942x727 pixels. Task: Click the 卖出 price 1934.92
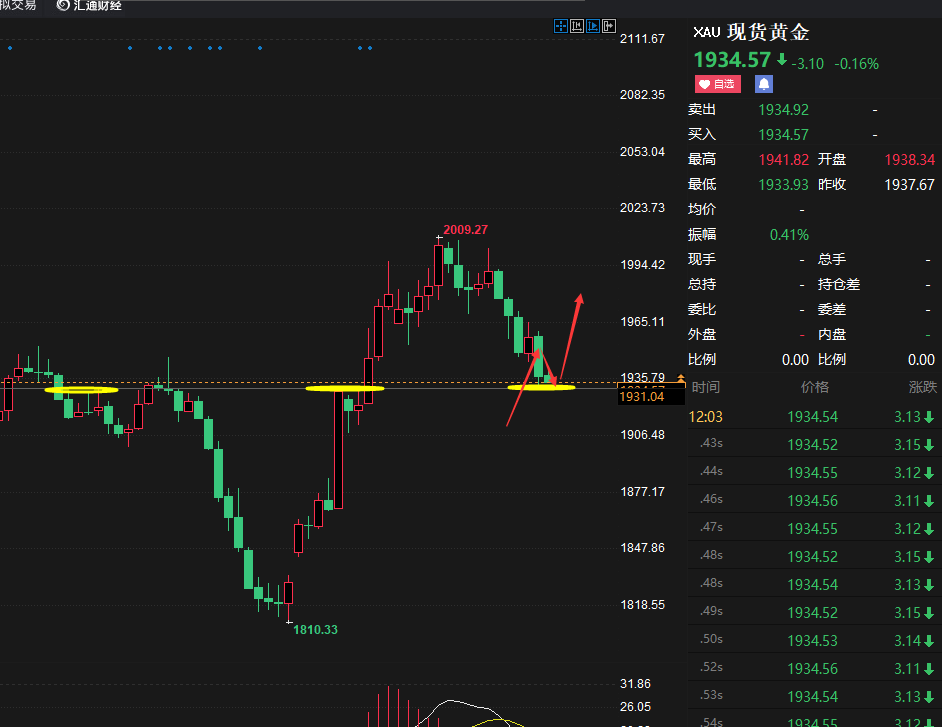coord(783,110)
